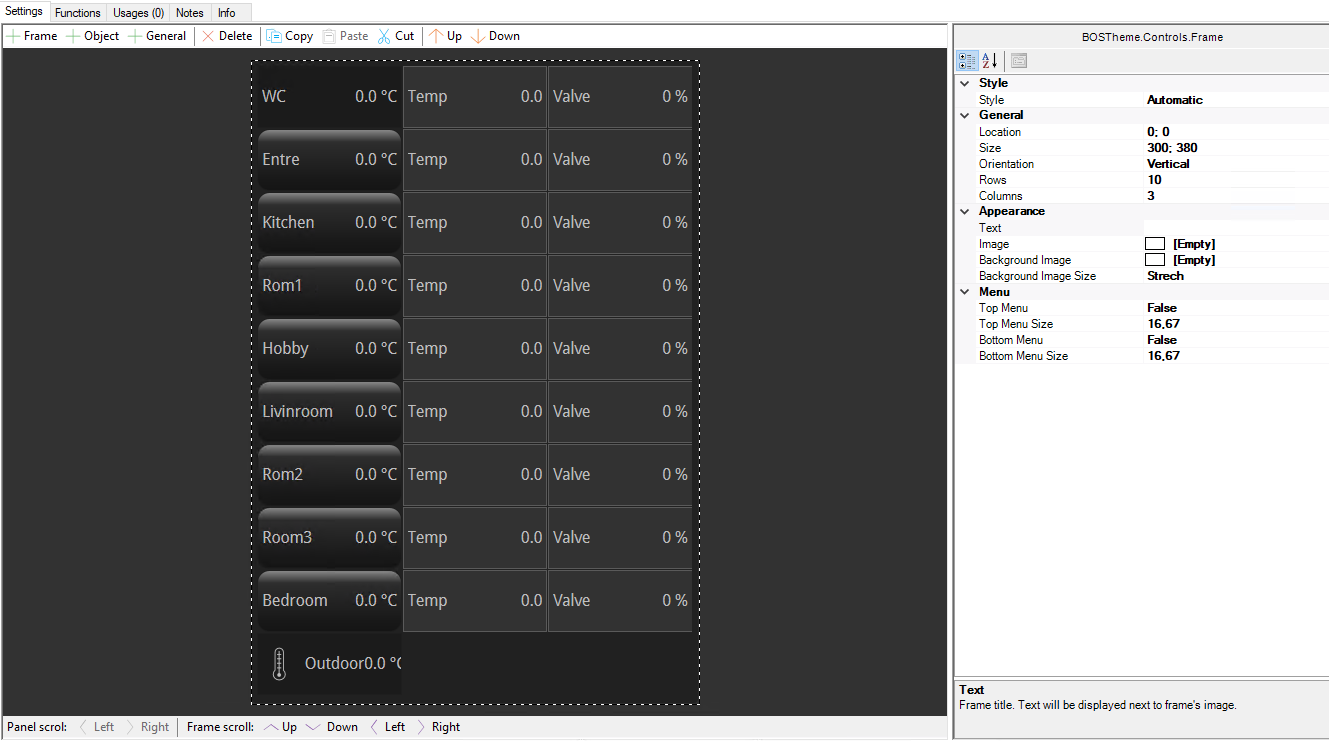Screen dimensions: 1329x741
Task: Collapse the Menu property category
Action: click(x=965, y=292)
